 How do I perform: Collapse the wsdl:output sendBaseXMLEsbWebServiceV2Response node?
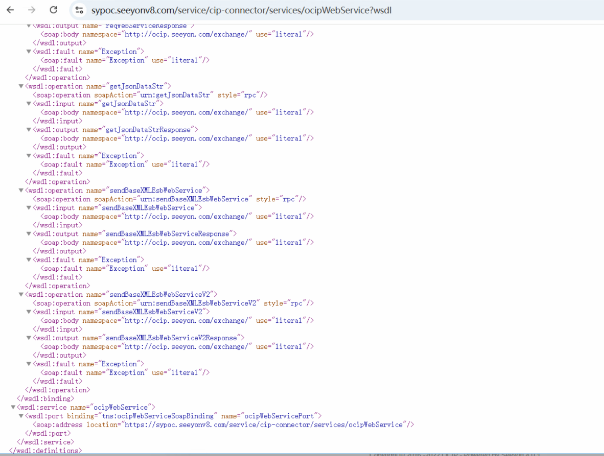coord(29,337)
